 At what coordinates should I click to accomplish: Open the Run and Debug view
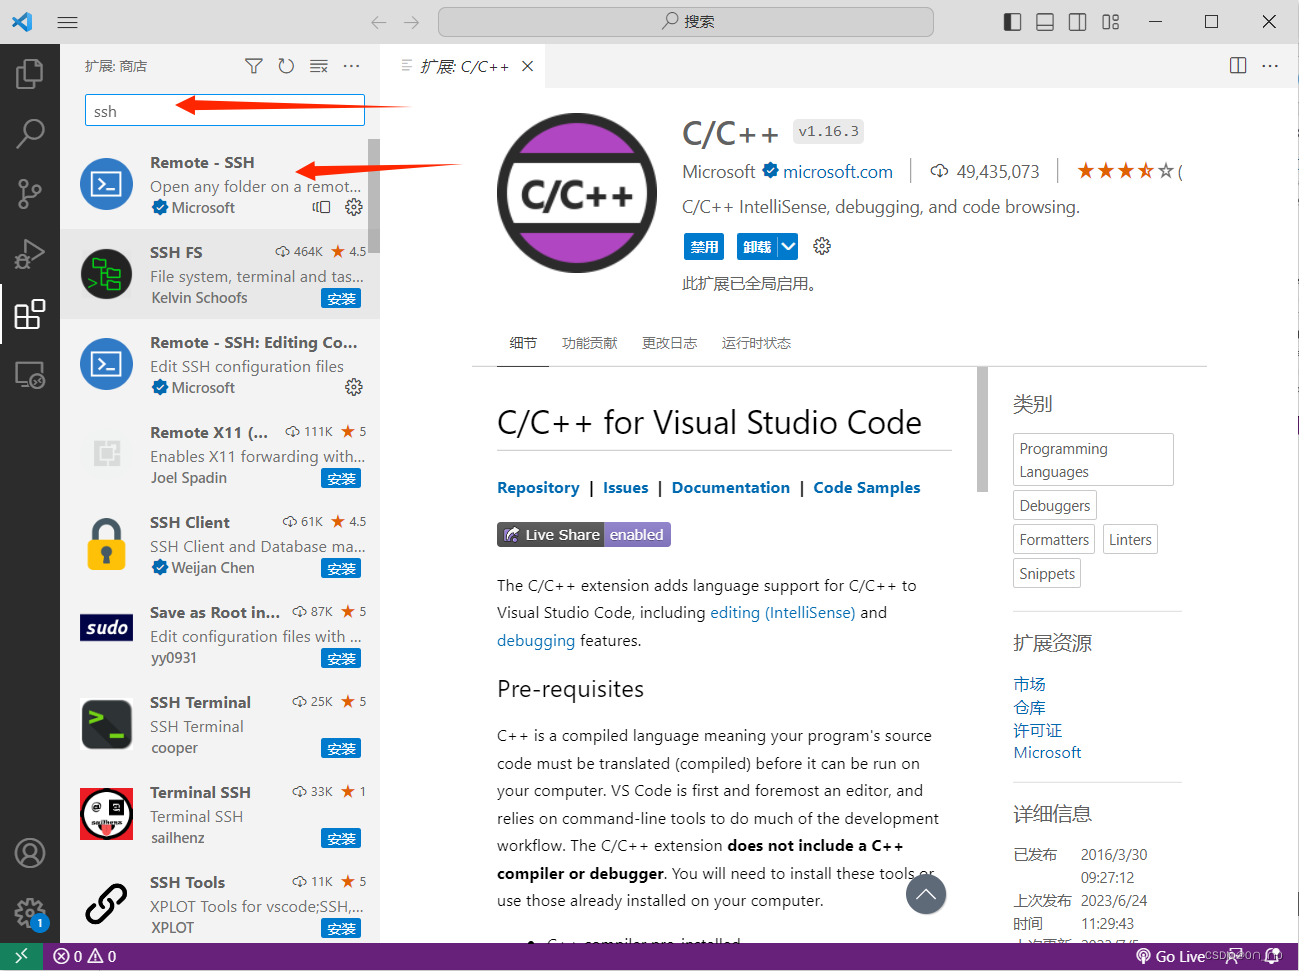tap(30, 254)
